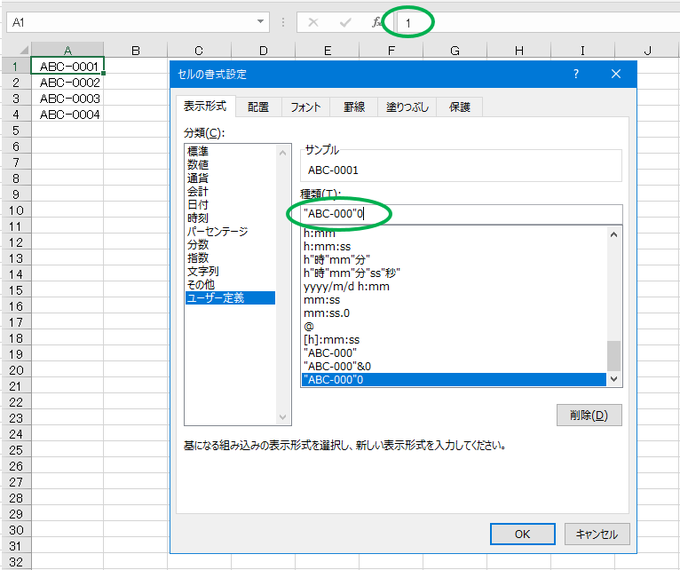
Task: Choose パーセンテージ in the category list
Action: [230, 231]
